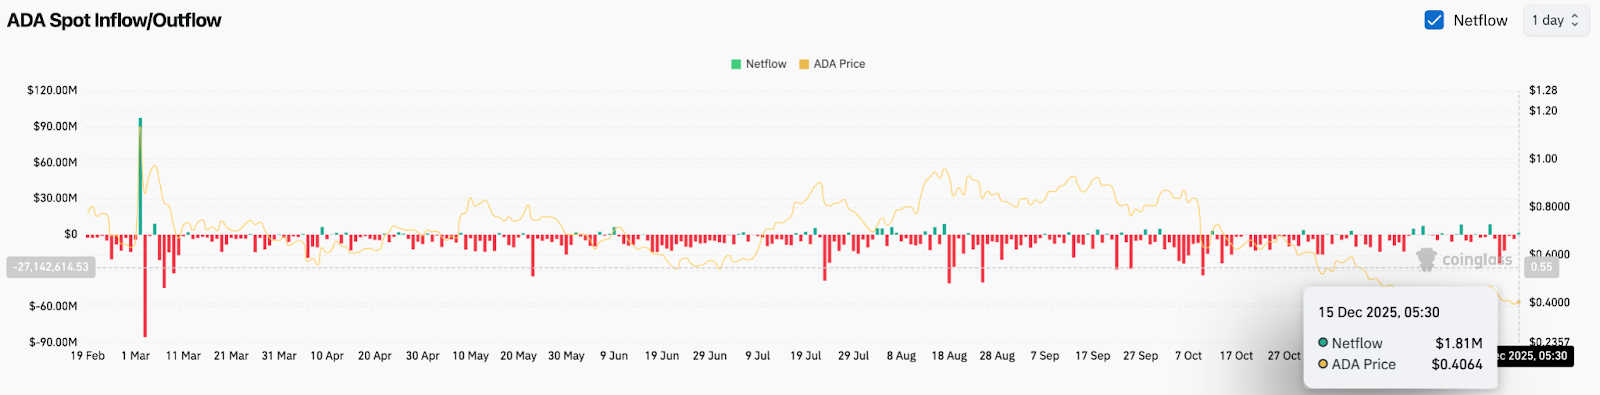Image resolution: width=1600 pixels, height=395 pixels.
Task: Click the tall green bar on 1 Mar
Action: tap(140, 176)
